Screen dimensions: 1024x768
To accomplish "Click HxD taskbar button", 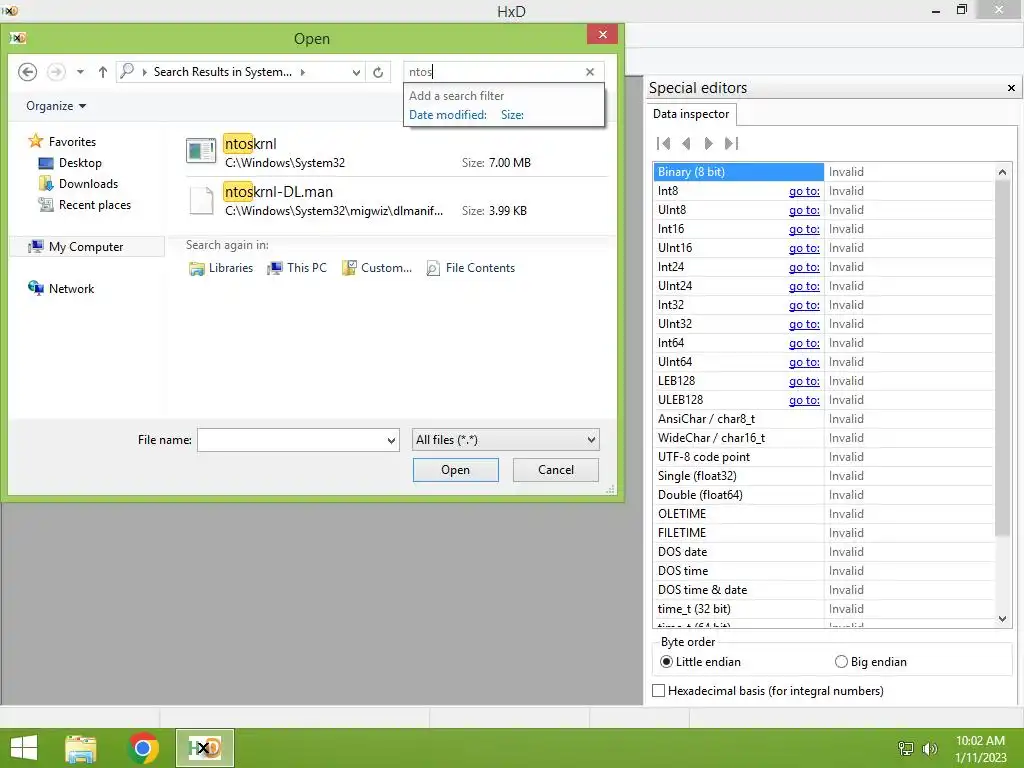I will pyautogui.click(x=204, y=748).
